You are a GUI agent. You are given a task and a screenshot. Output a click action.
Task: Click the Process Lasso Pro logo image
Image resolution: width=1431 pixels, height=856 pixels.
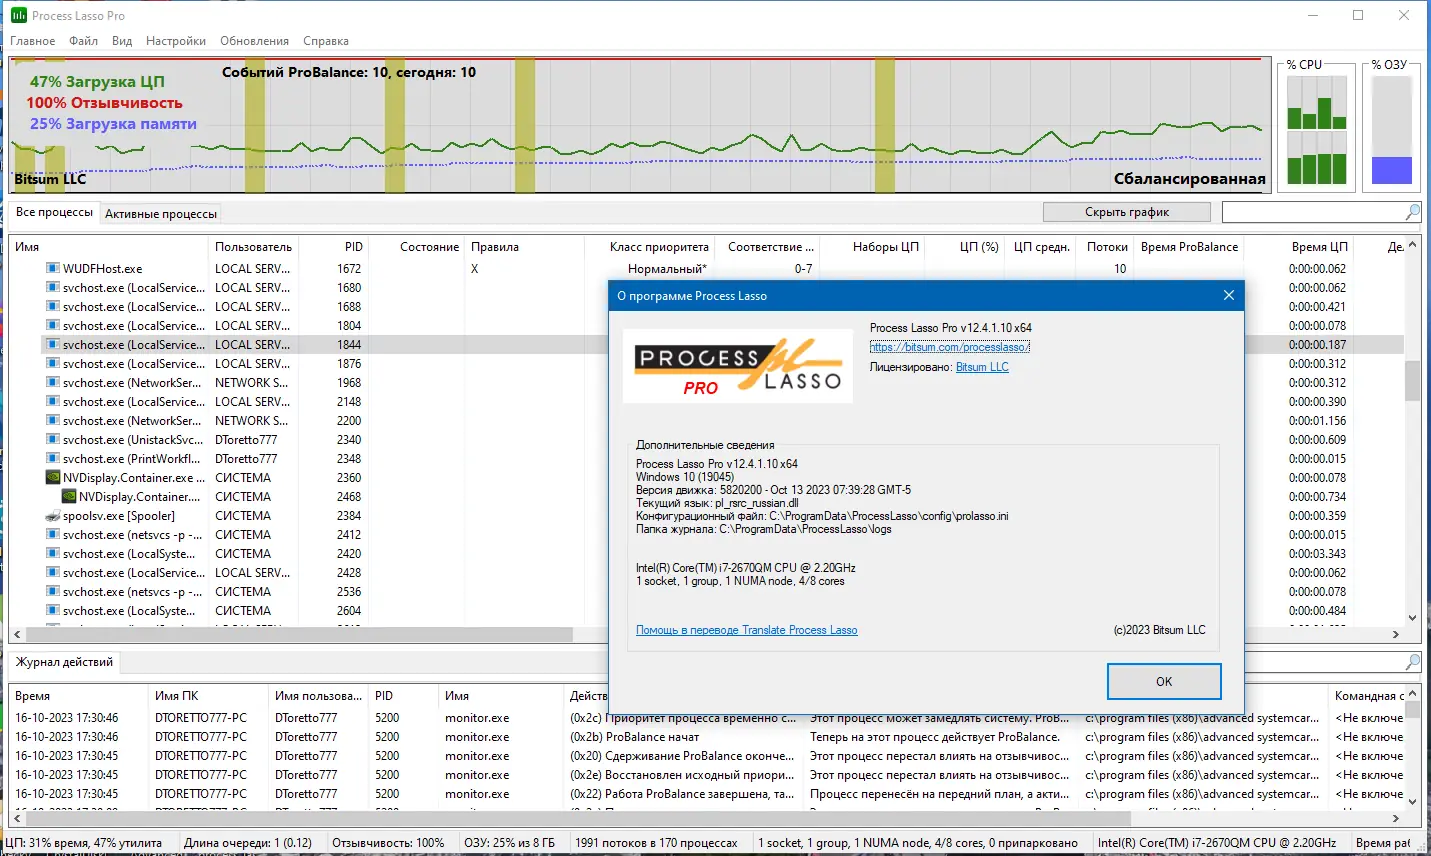point(738,366)
